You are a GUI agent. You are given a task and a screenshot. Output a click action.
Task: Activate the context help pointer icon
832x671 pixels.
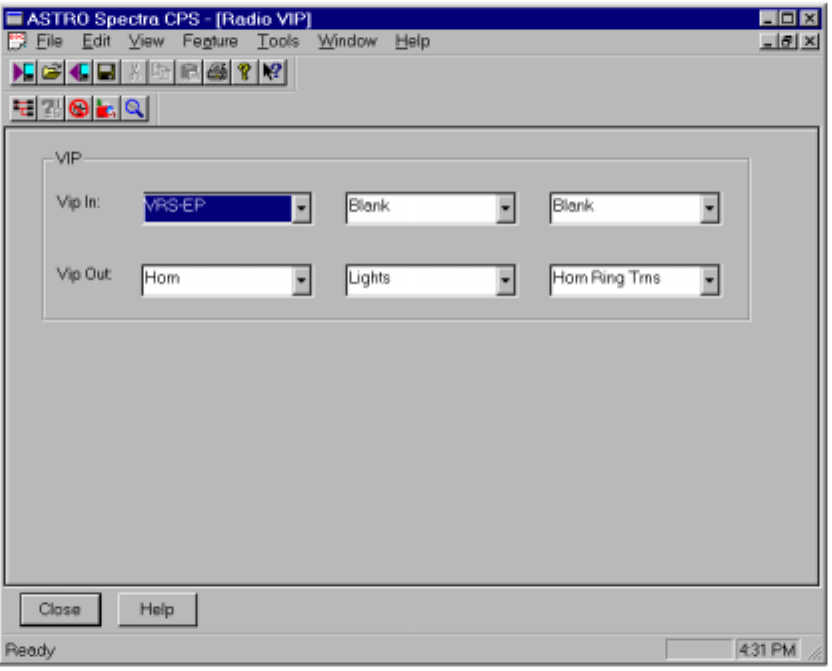[x=273, y=72]
